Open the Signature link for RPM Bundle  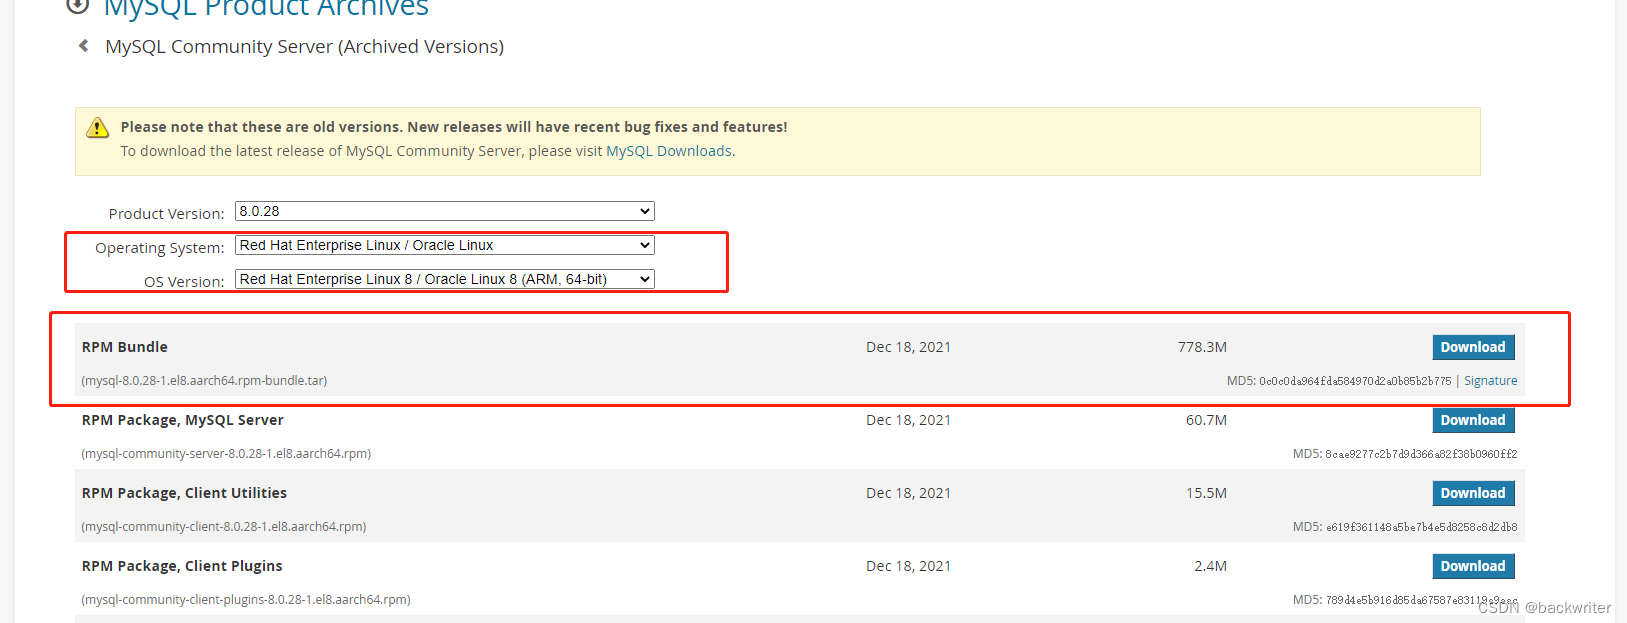click(x=1490, y=381)
